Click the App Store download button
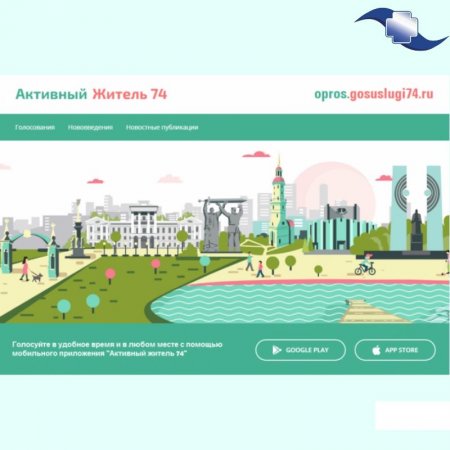450x450 pixels. (x=395, y=350)
